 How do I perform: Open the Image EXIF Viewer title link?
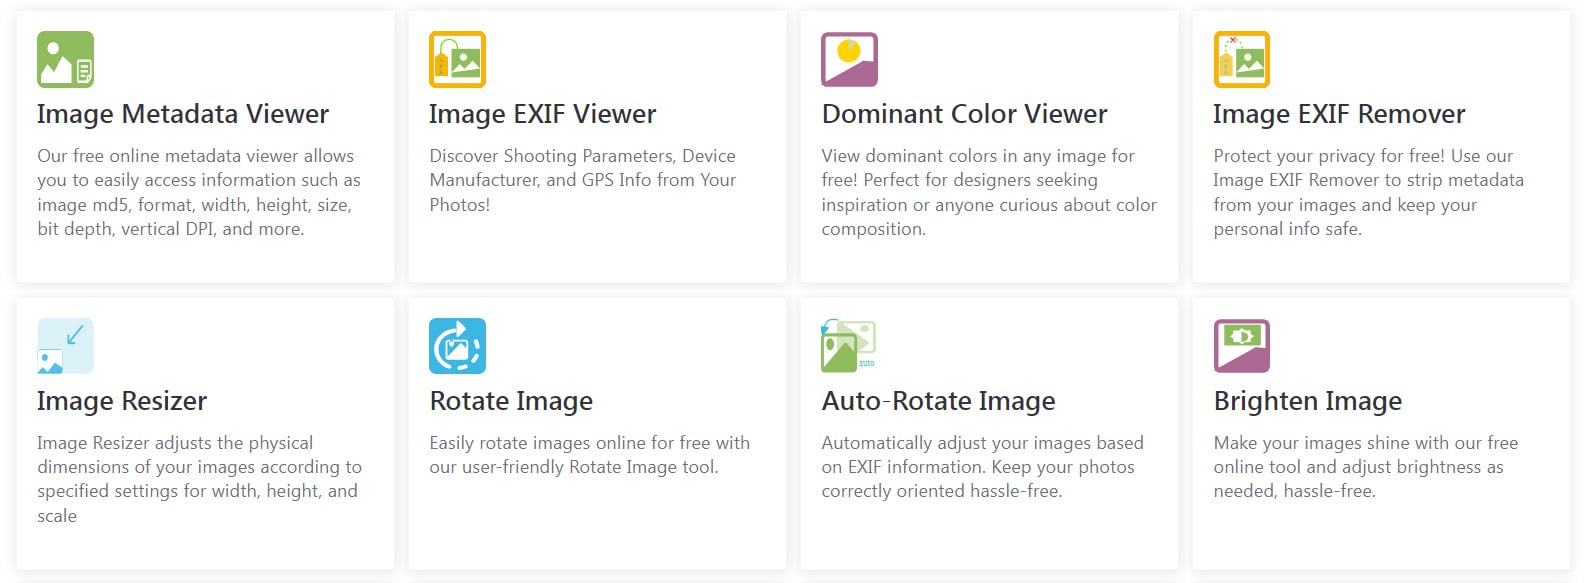(542, 114)
